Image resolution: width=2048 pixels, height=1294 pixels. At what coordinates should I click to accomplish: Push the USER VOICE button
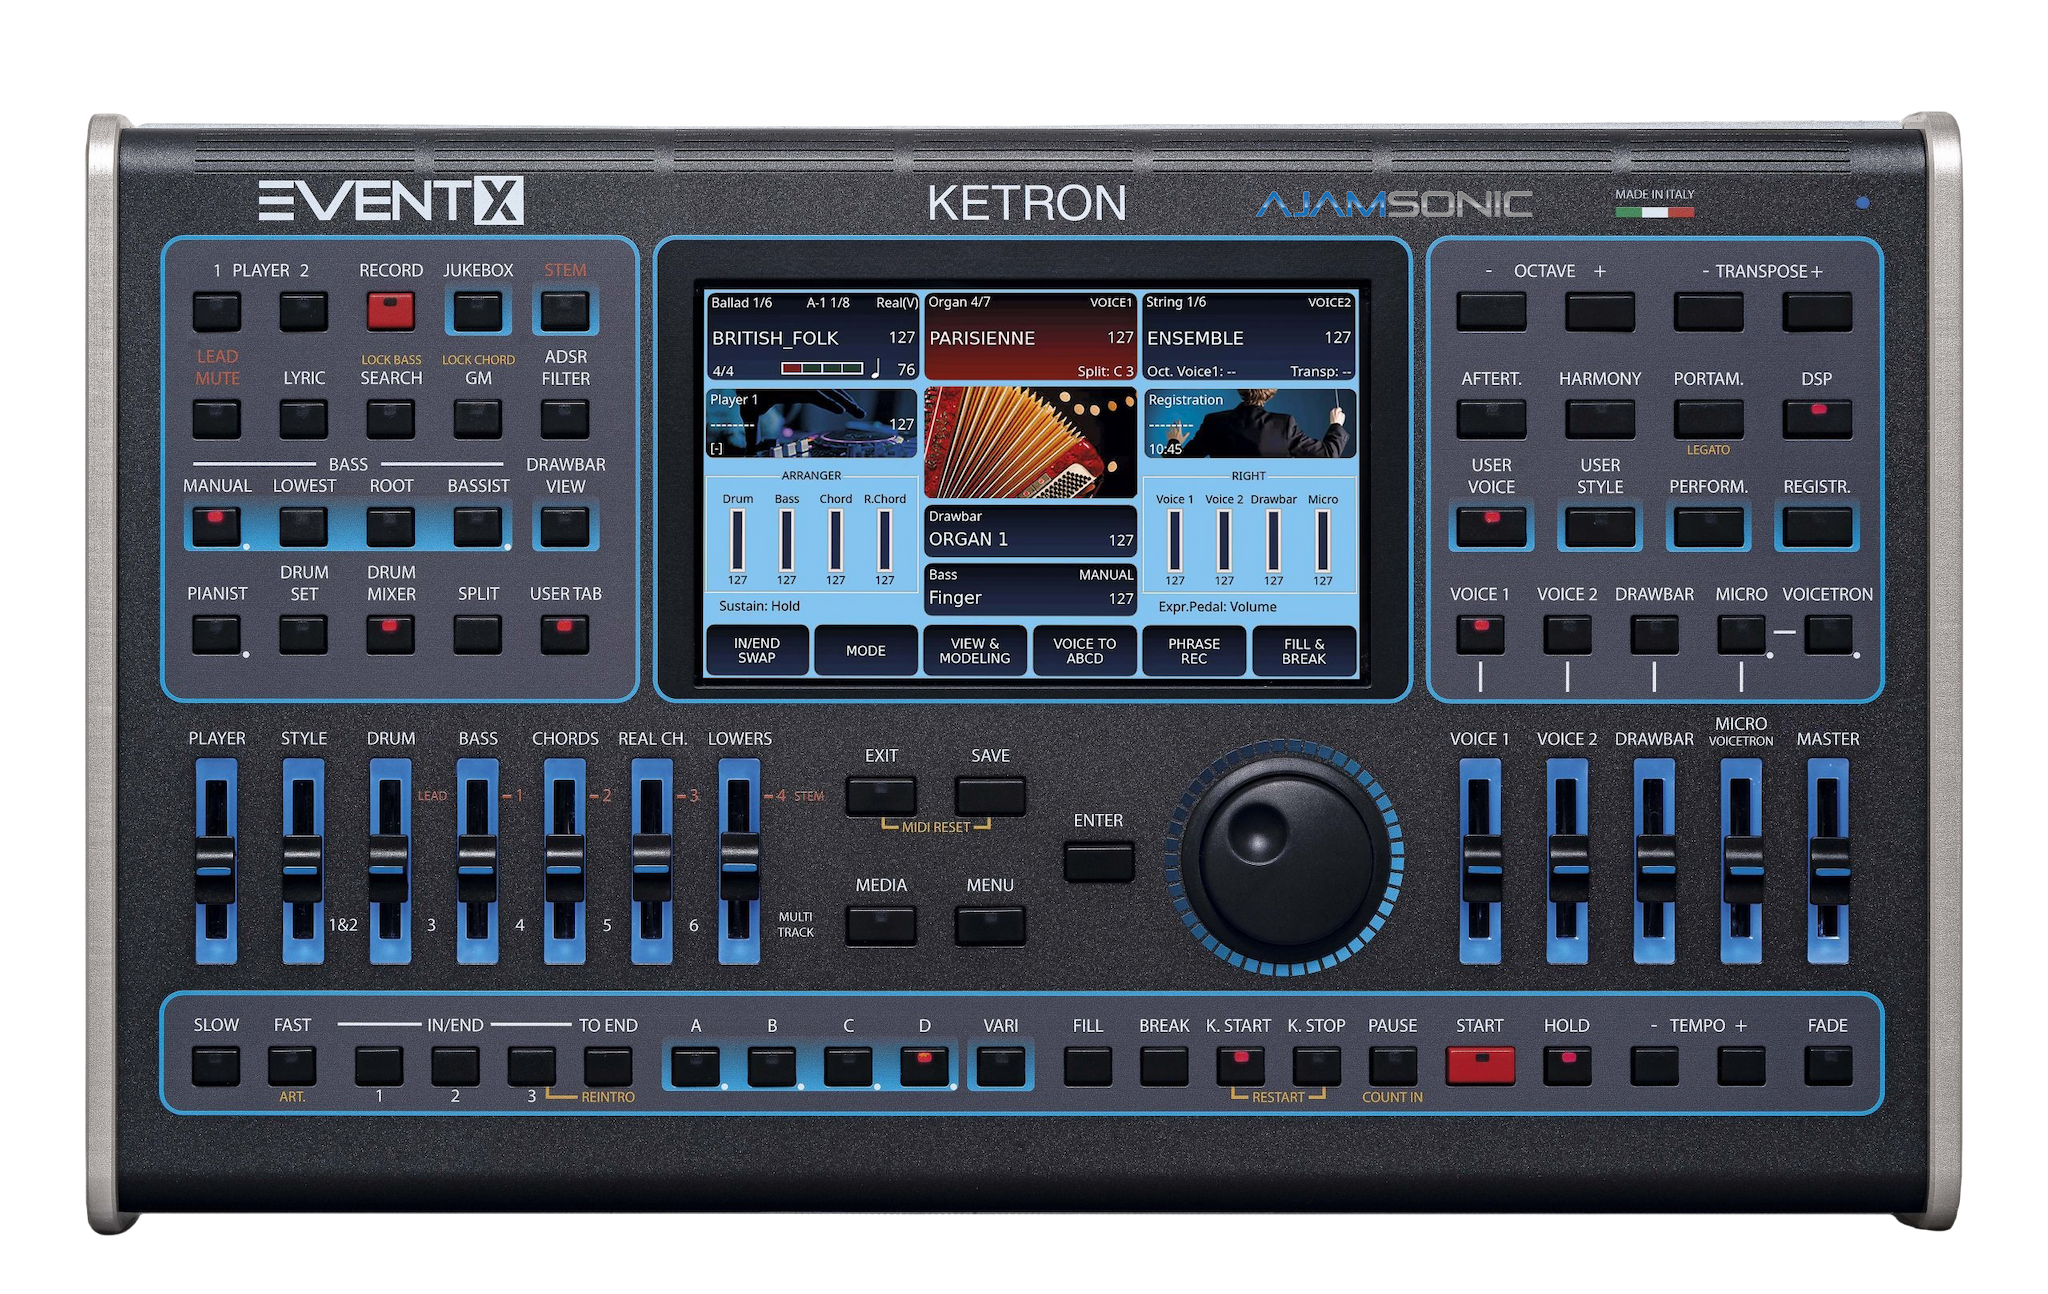click(x=1491, y=527)
